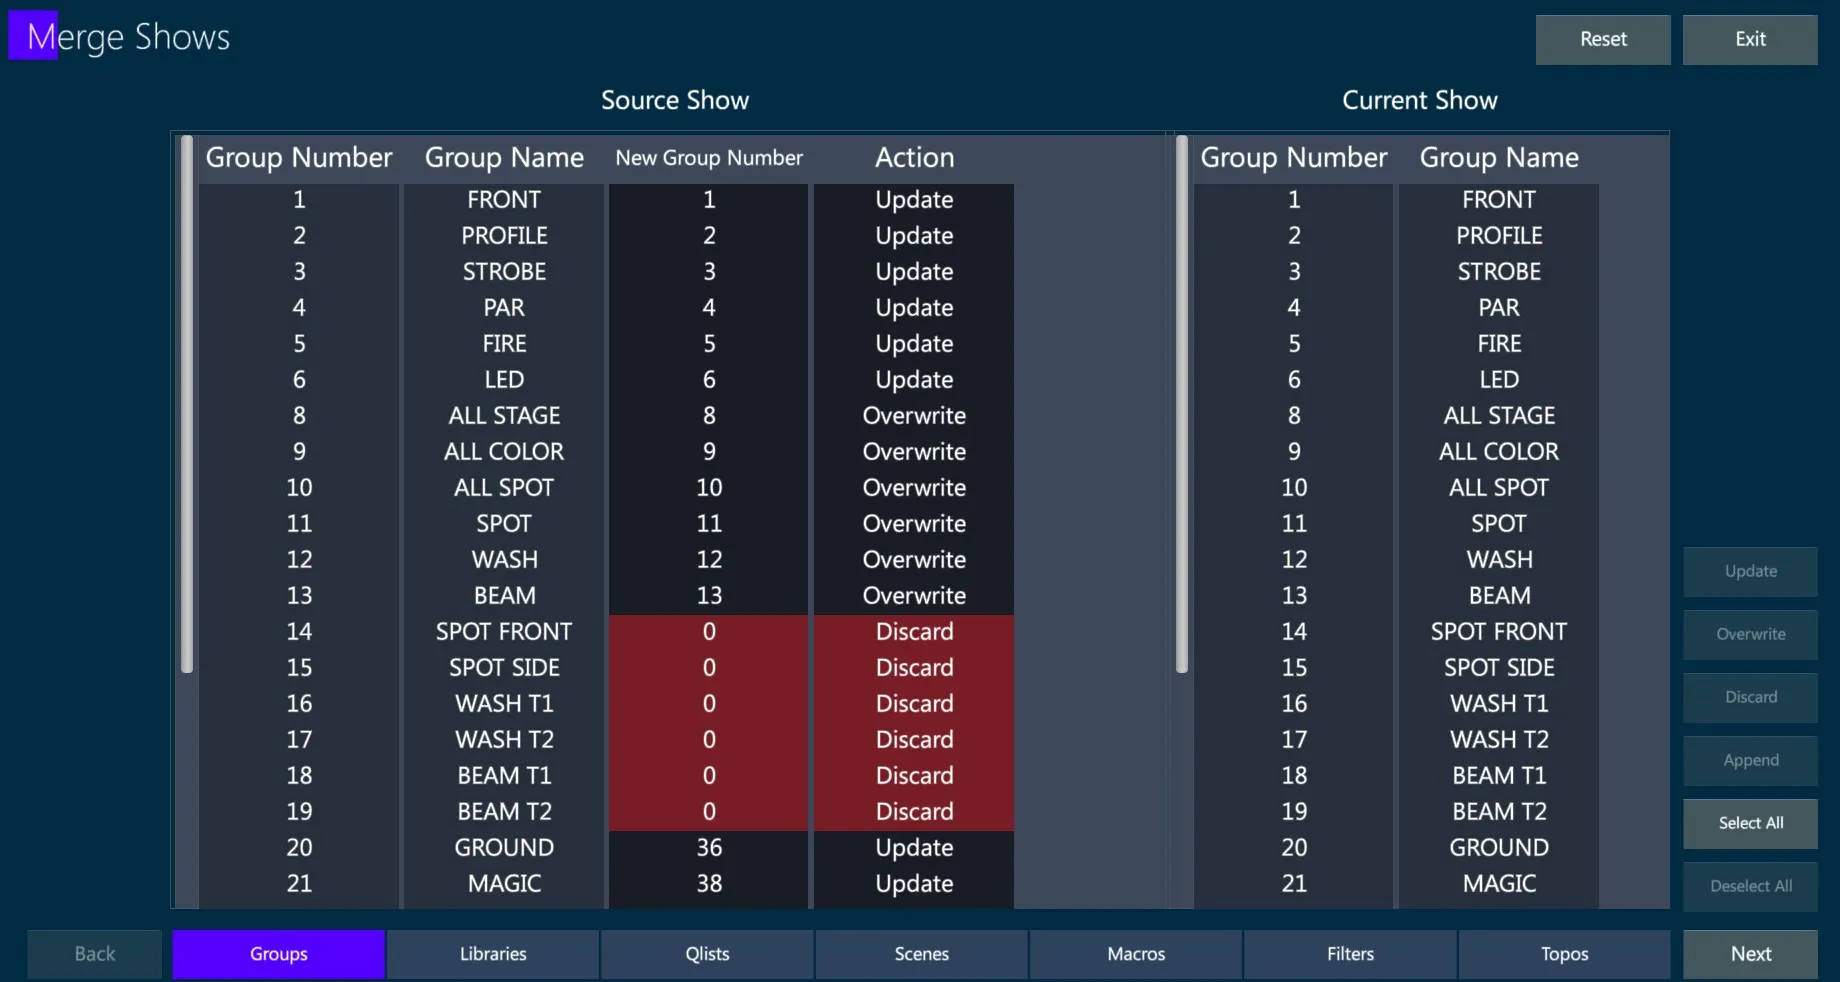Click the Source Show table scrollbar
1840x982 pixels.
tap(186, 404)
